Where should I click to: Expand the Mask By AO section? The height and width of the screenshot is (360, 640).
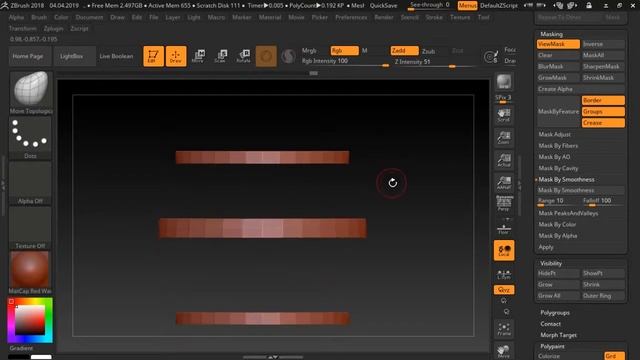pyautogui.click(x=554, y=157)
